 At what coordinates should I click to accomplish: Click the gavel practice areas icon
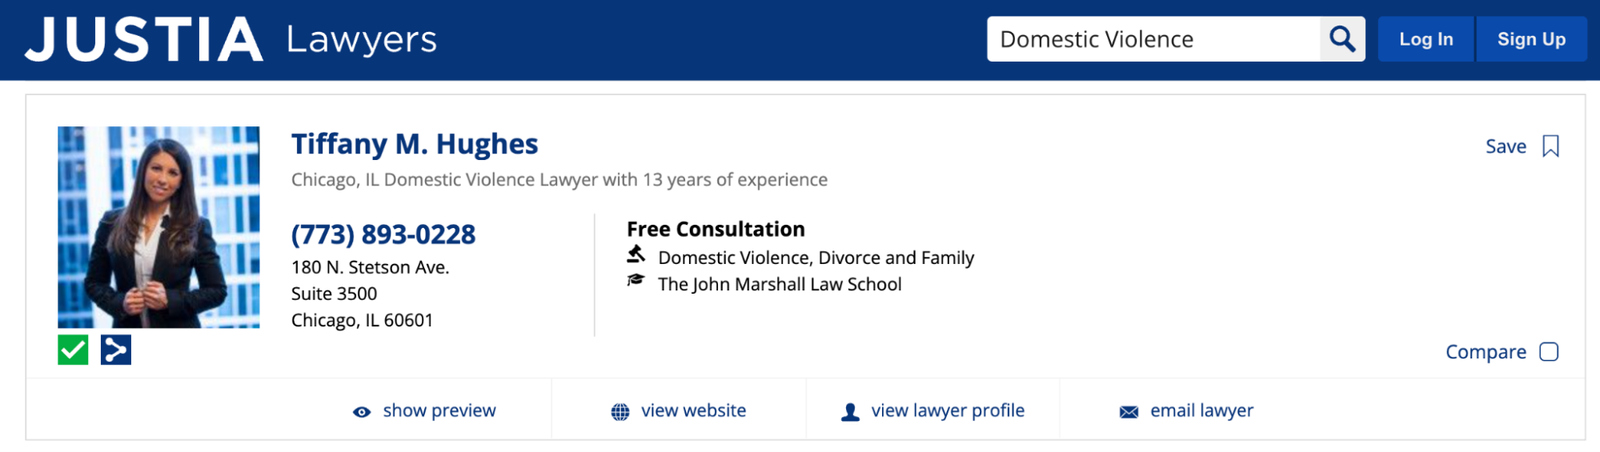point(636,255)
